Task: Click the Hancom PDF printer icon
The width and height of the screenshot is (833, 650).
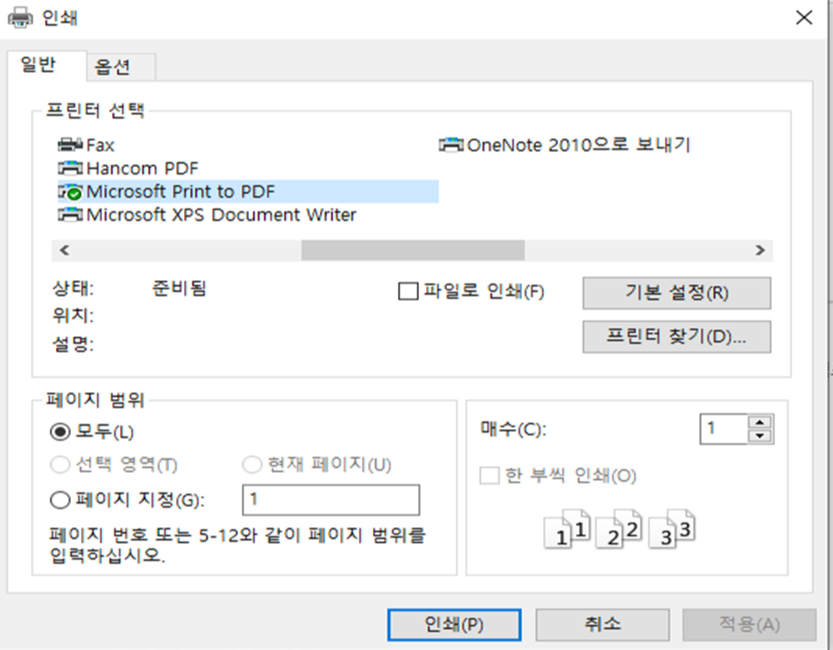Action: click(70, 168)
